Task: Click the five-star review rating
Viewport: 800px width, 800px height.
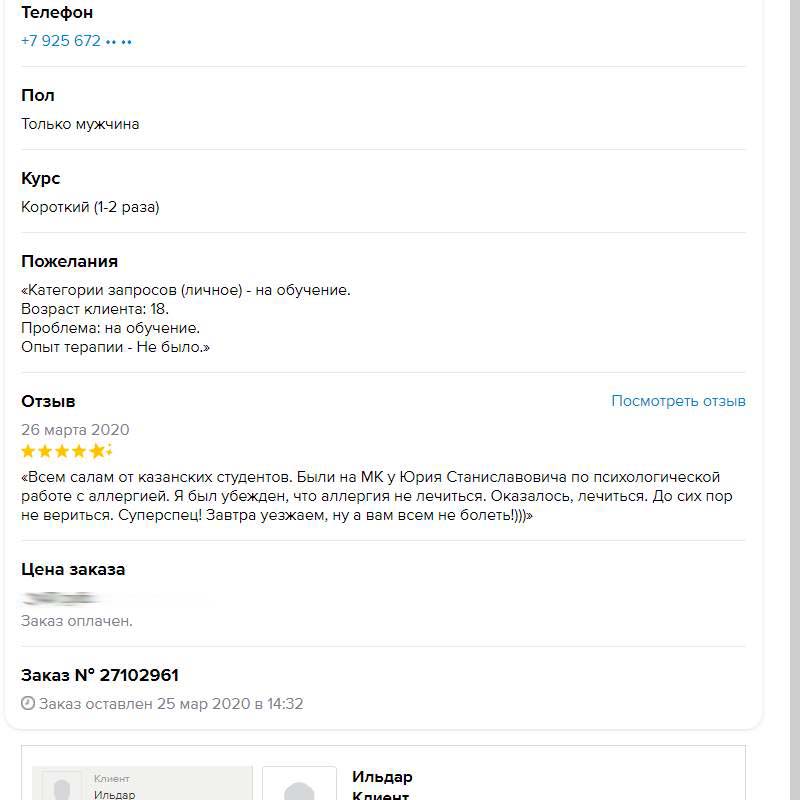Action: (67, 451)
